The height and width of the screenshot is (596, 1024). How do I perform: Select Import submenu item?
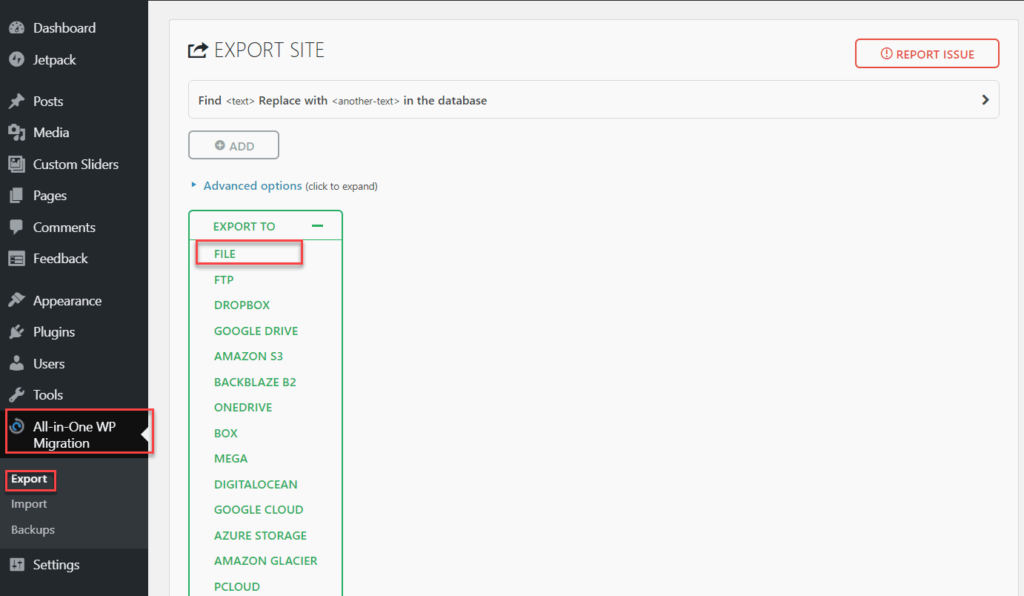tap(29, 504)
